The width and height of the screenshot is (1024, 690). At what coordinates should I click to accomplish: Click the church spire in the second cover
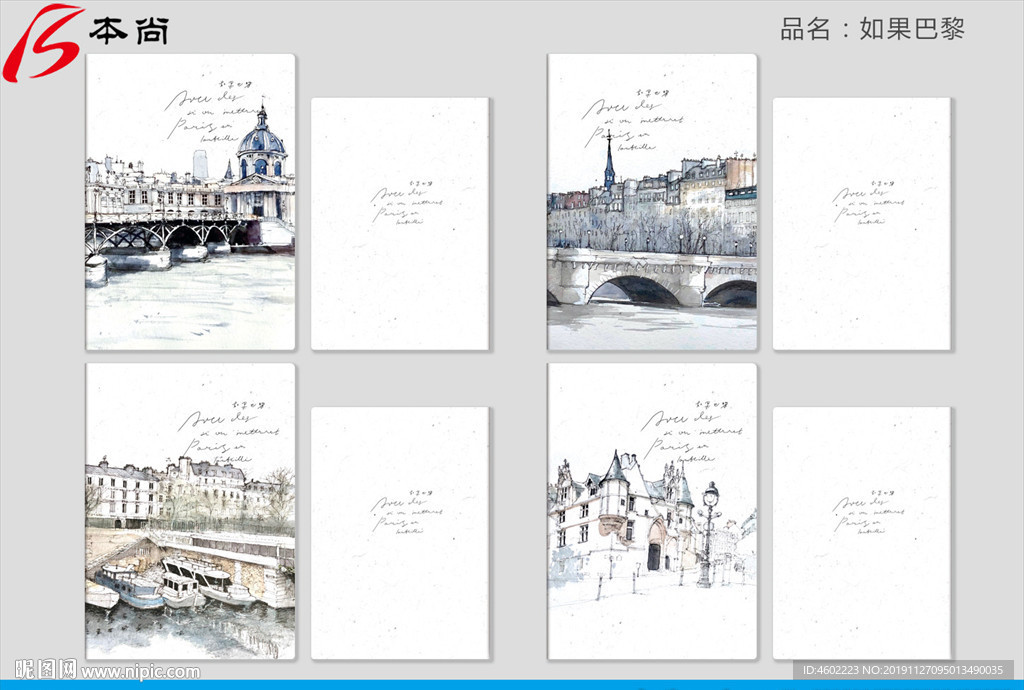608,160
